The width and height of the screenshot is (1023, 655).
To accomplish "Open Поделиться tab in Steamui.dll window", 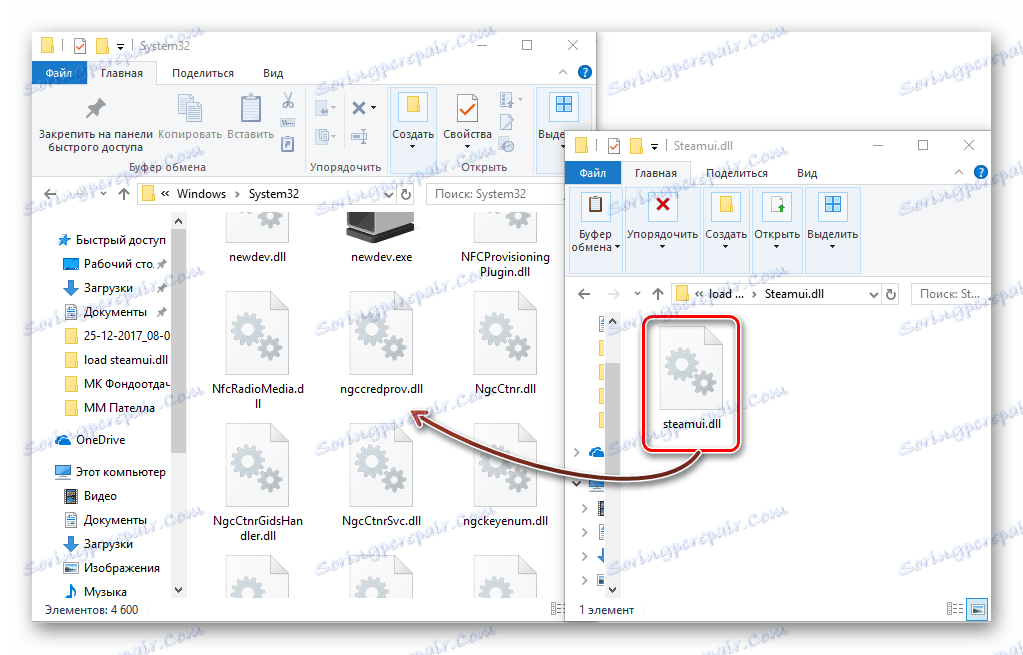I will pyautogui.click(x=737, y=173).
